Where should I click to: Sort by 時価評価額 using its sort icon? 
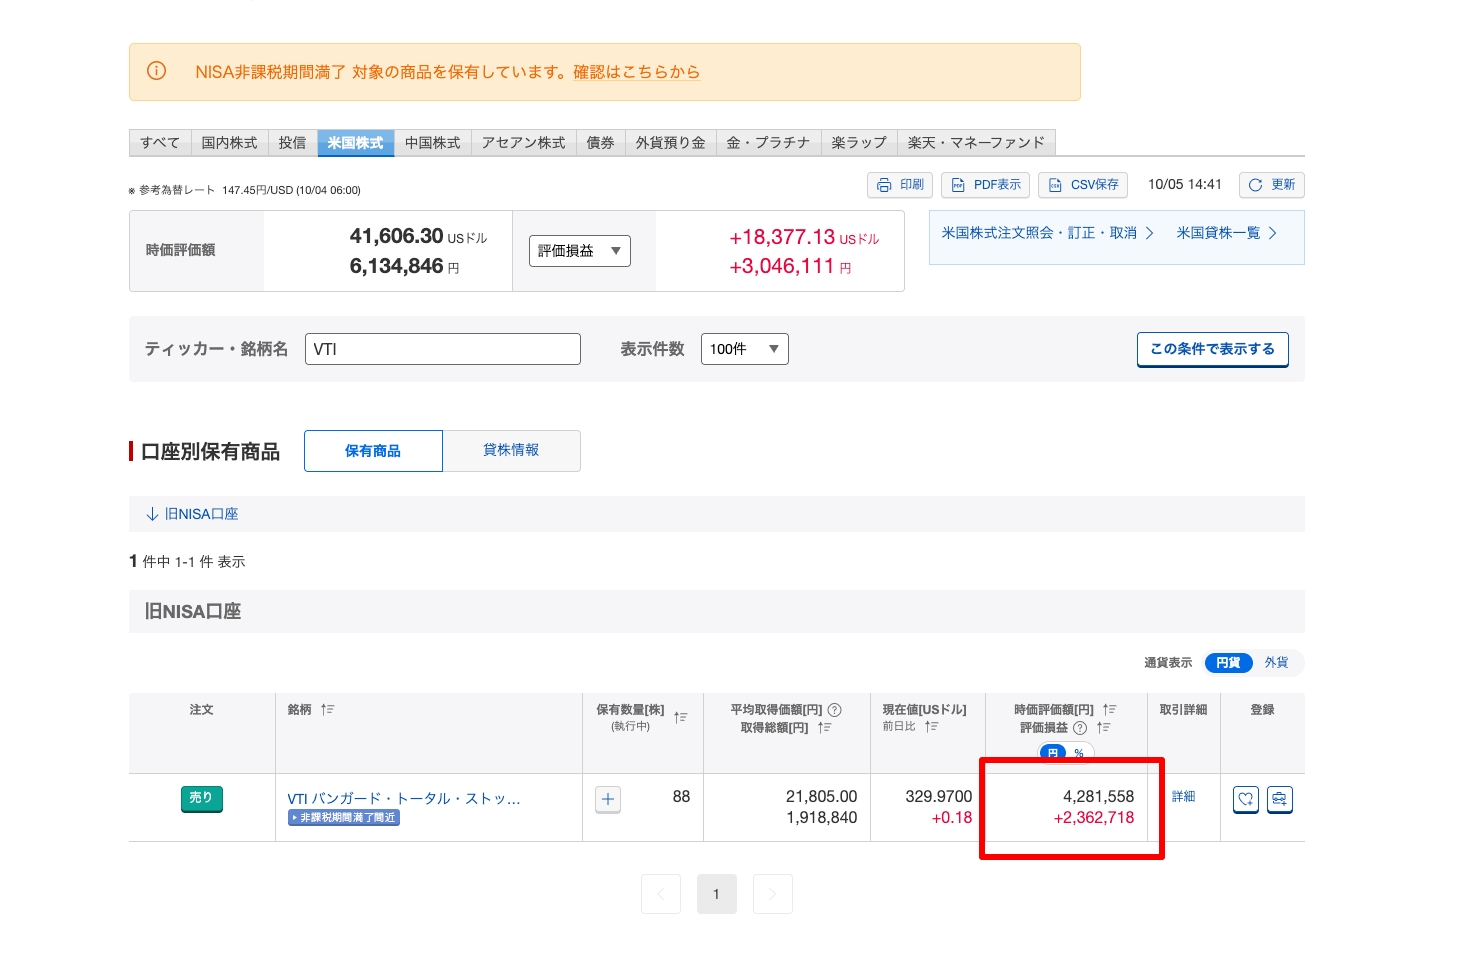click(x=1110, y=709)
